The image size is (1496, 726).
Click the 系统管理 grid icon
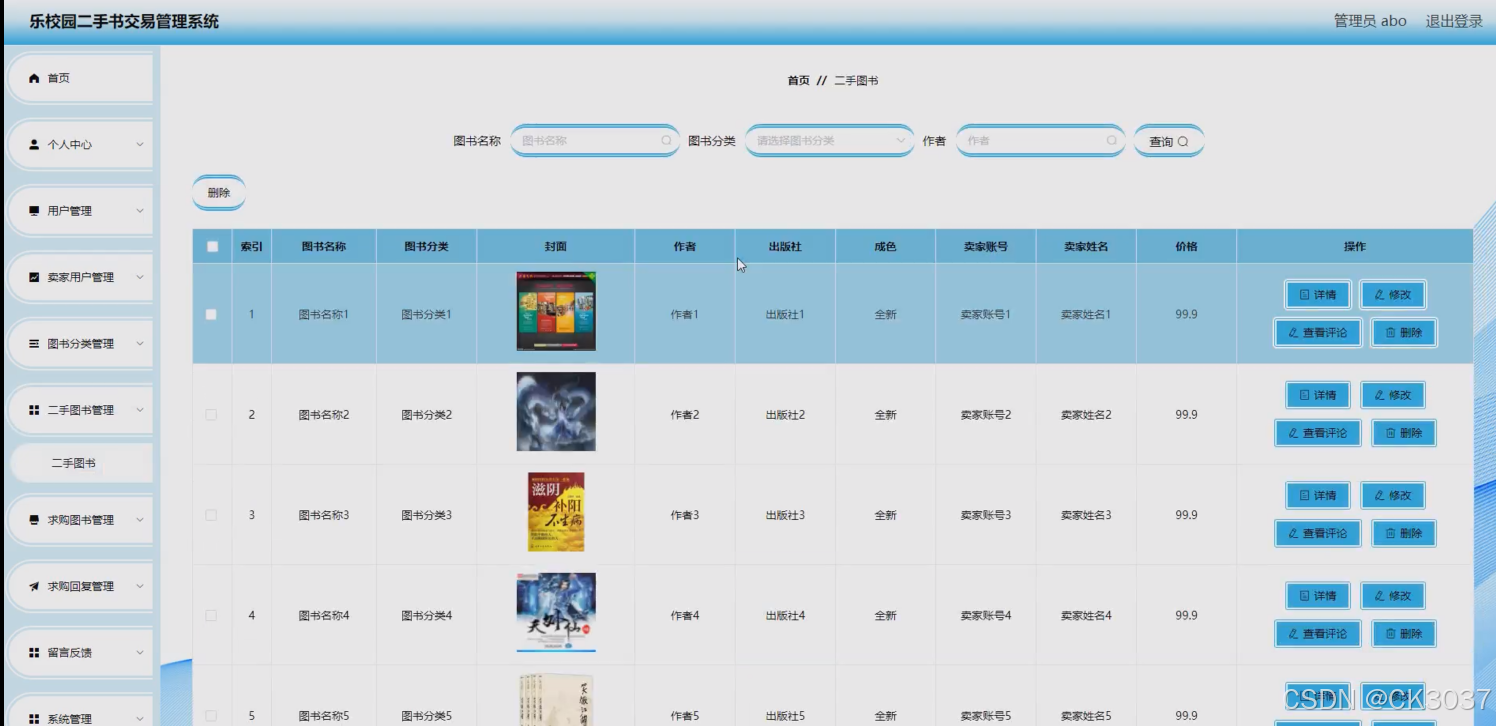point(34,719)
